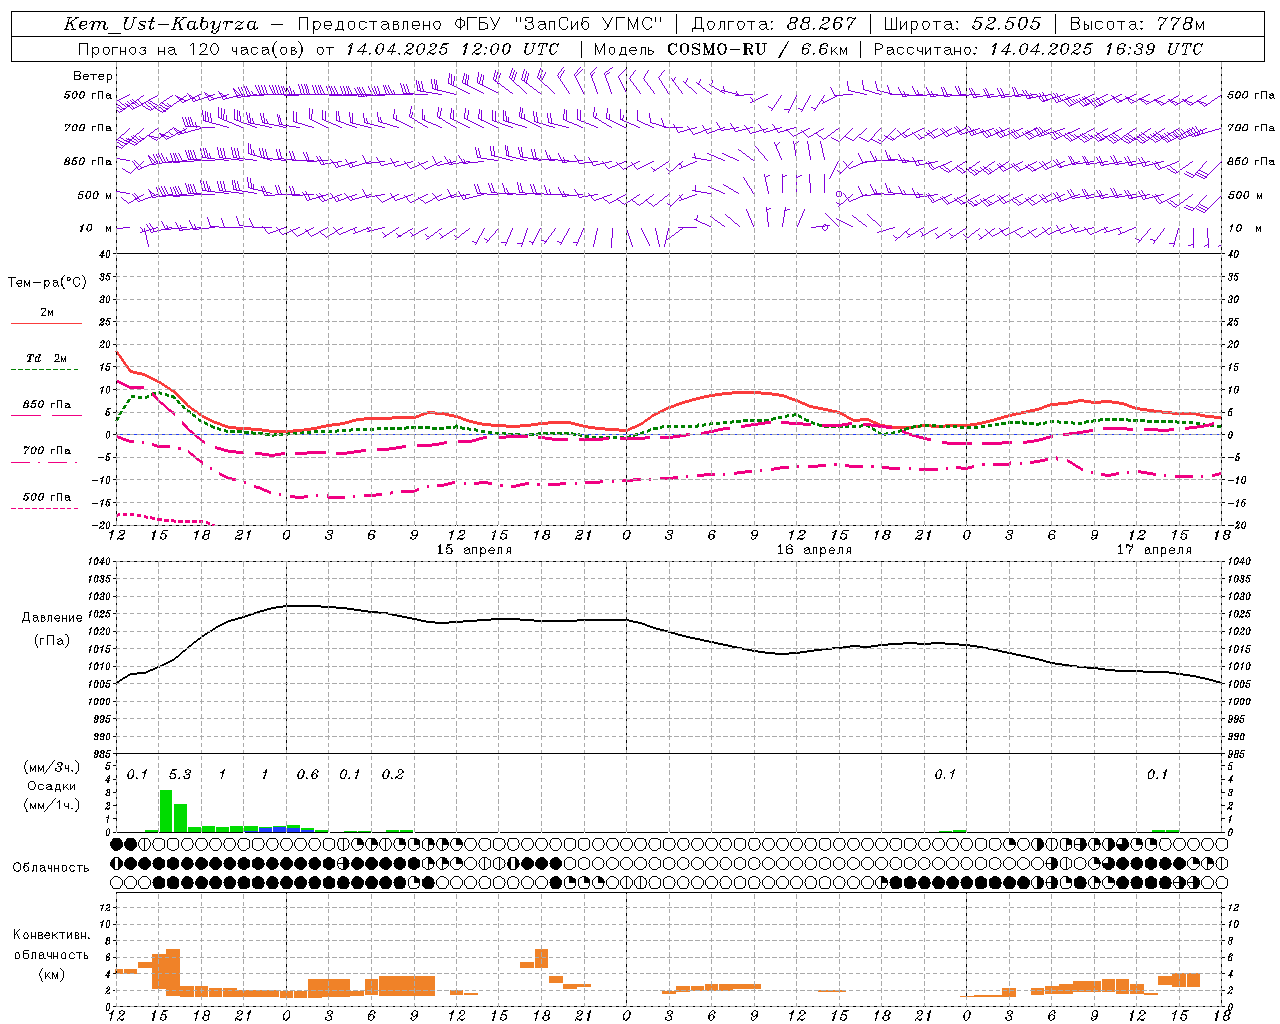1280x1024 pixels.
Task: Click the Тем-ра(°C) temperature panel label
Action: (x=47, y=283)
